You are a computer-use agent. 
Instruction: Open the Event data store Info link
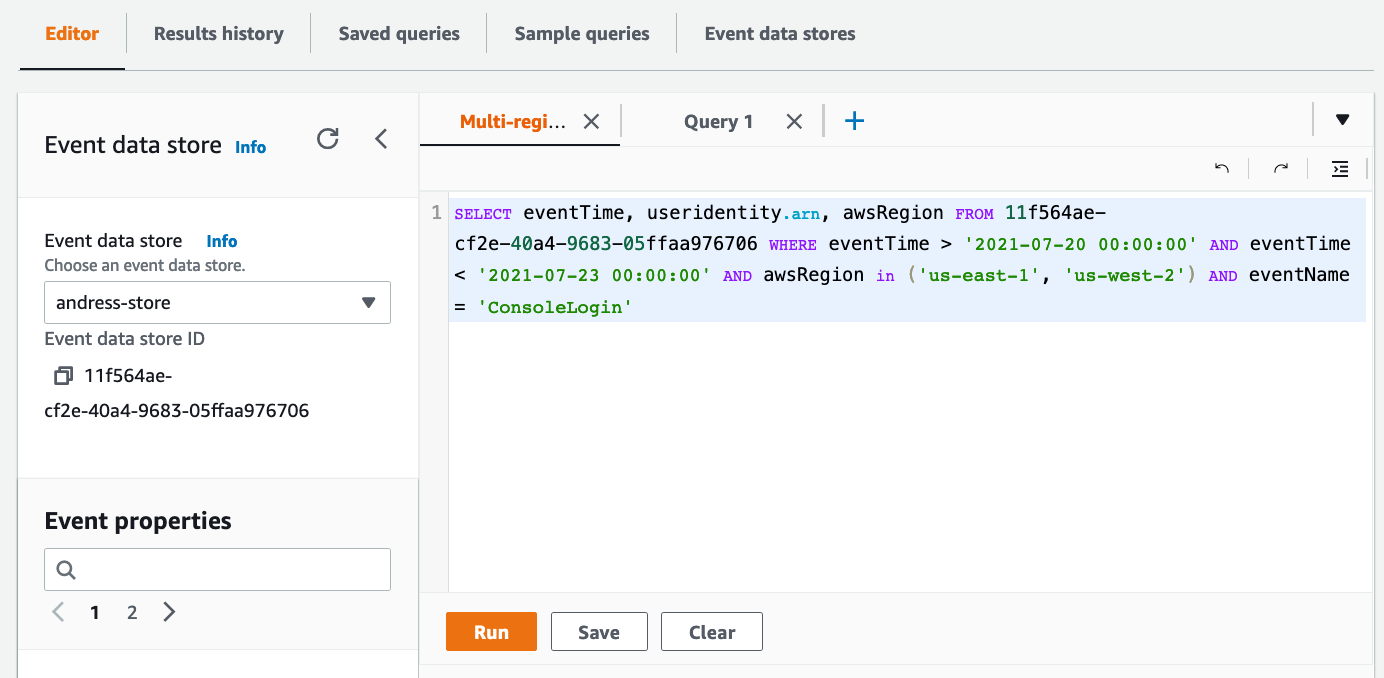coord(221,240)
